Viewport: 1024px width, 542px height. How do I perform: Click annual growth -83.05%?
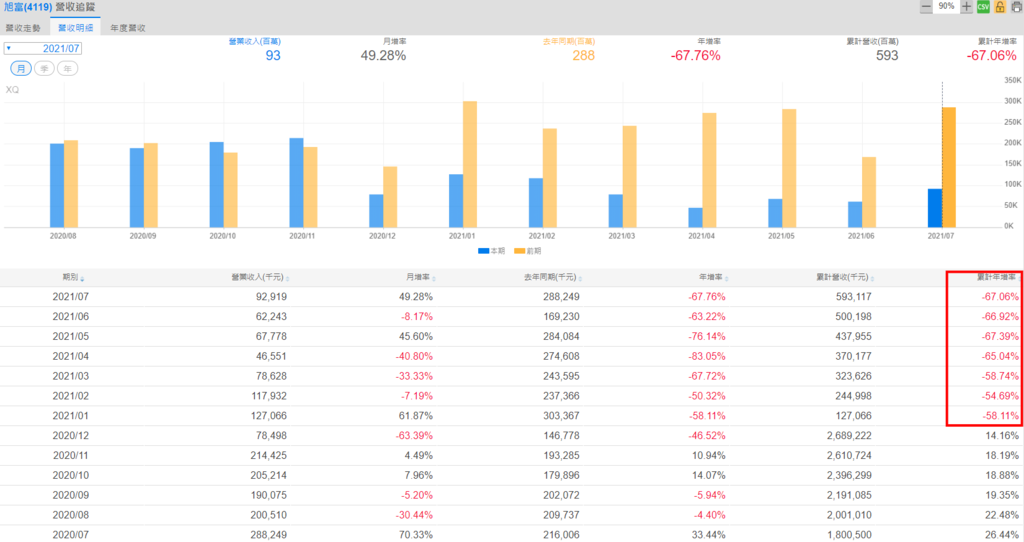[707, 357]
